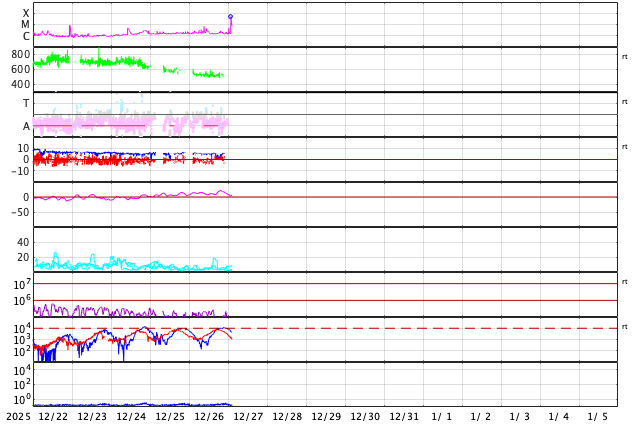Select the 1/ 5 date on the time axis
634x424 pixels.
[597, 416]
